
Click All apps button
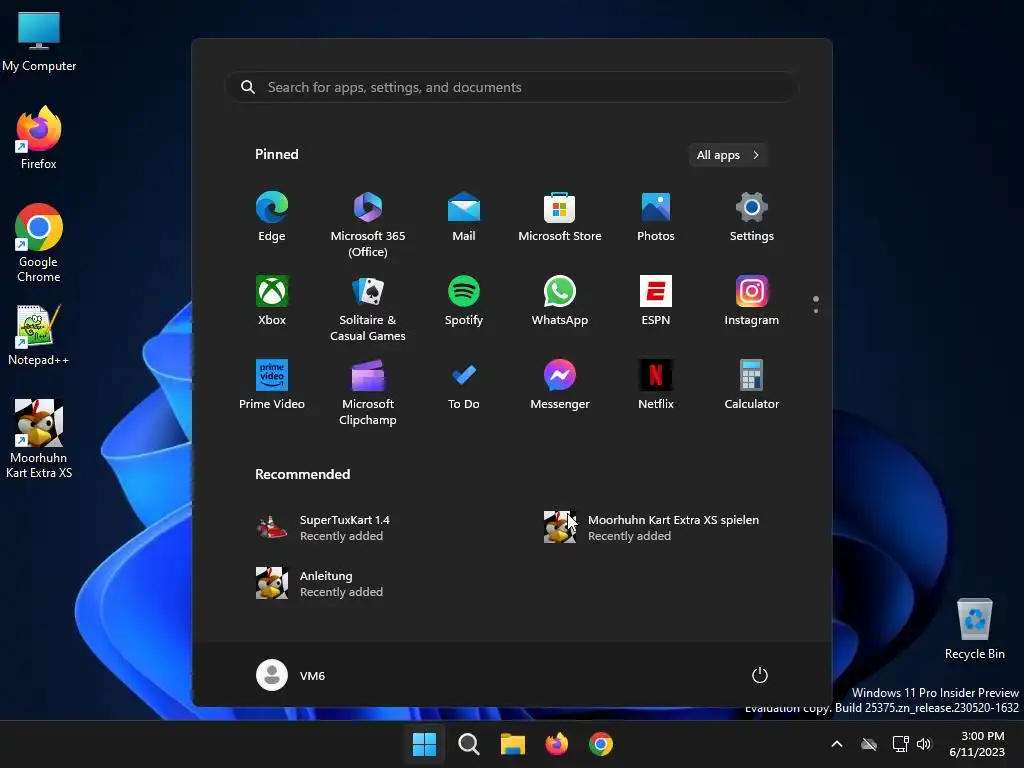click(728, 155)
